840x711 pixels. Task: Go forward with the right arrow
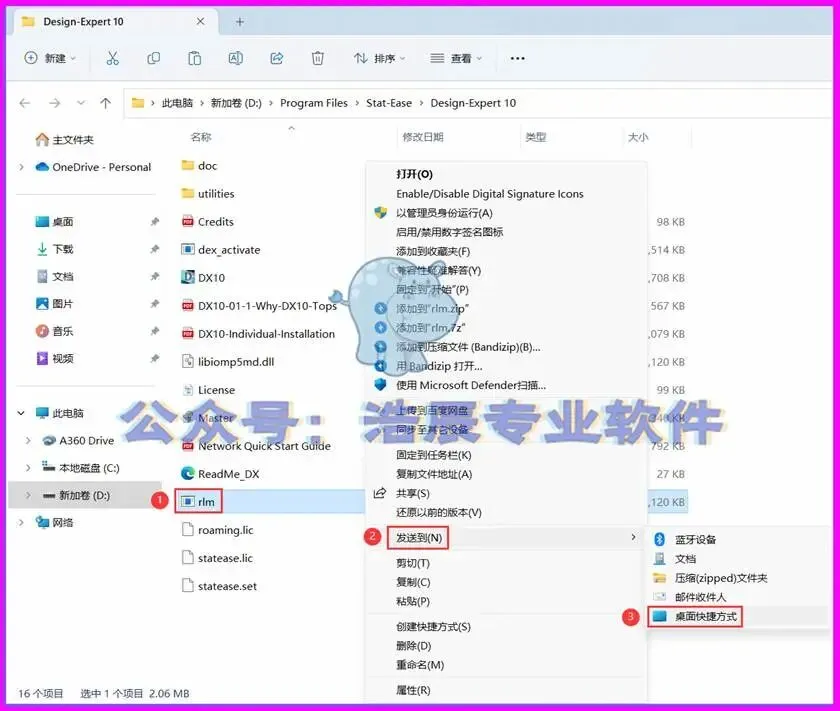tap(55, 103)
